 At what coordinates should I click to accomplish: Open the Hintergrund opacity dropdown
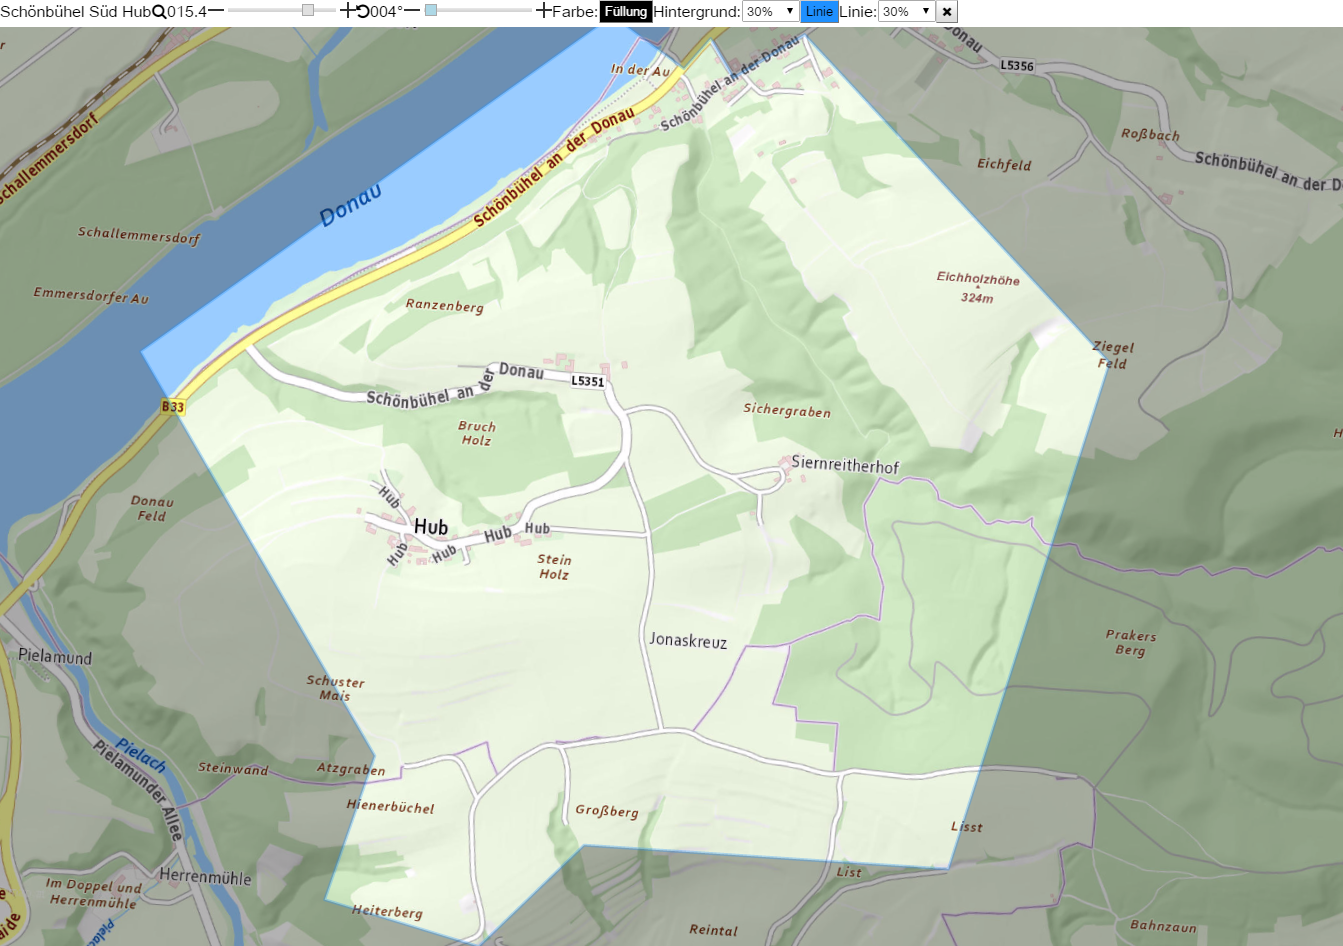[x=770, y=12]
